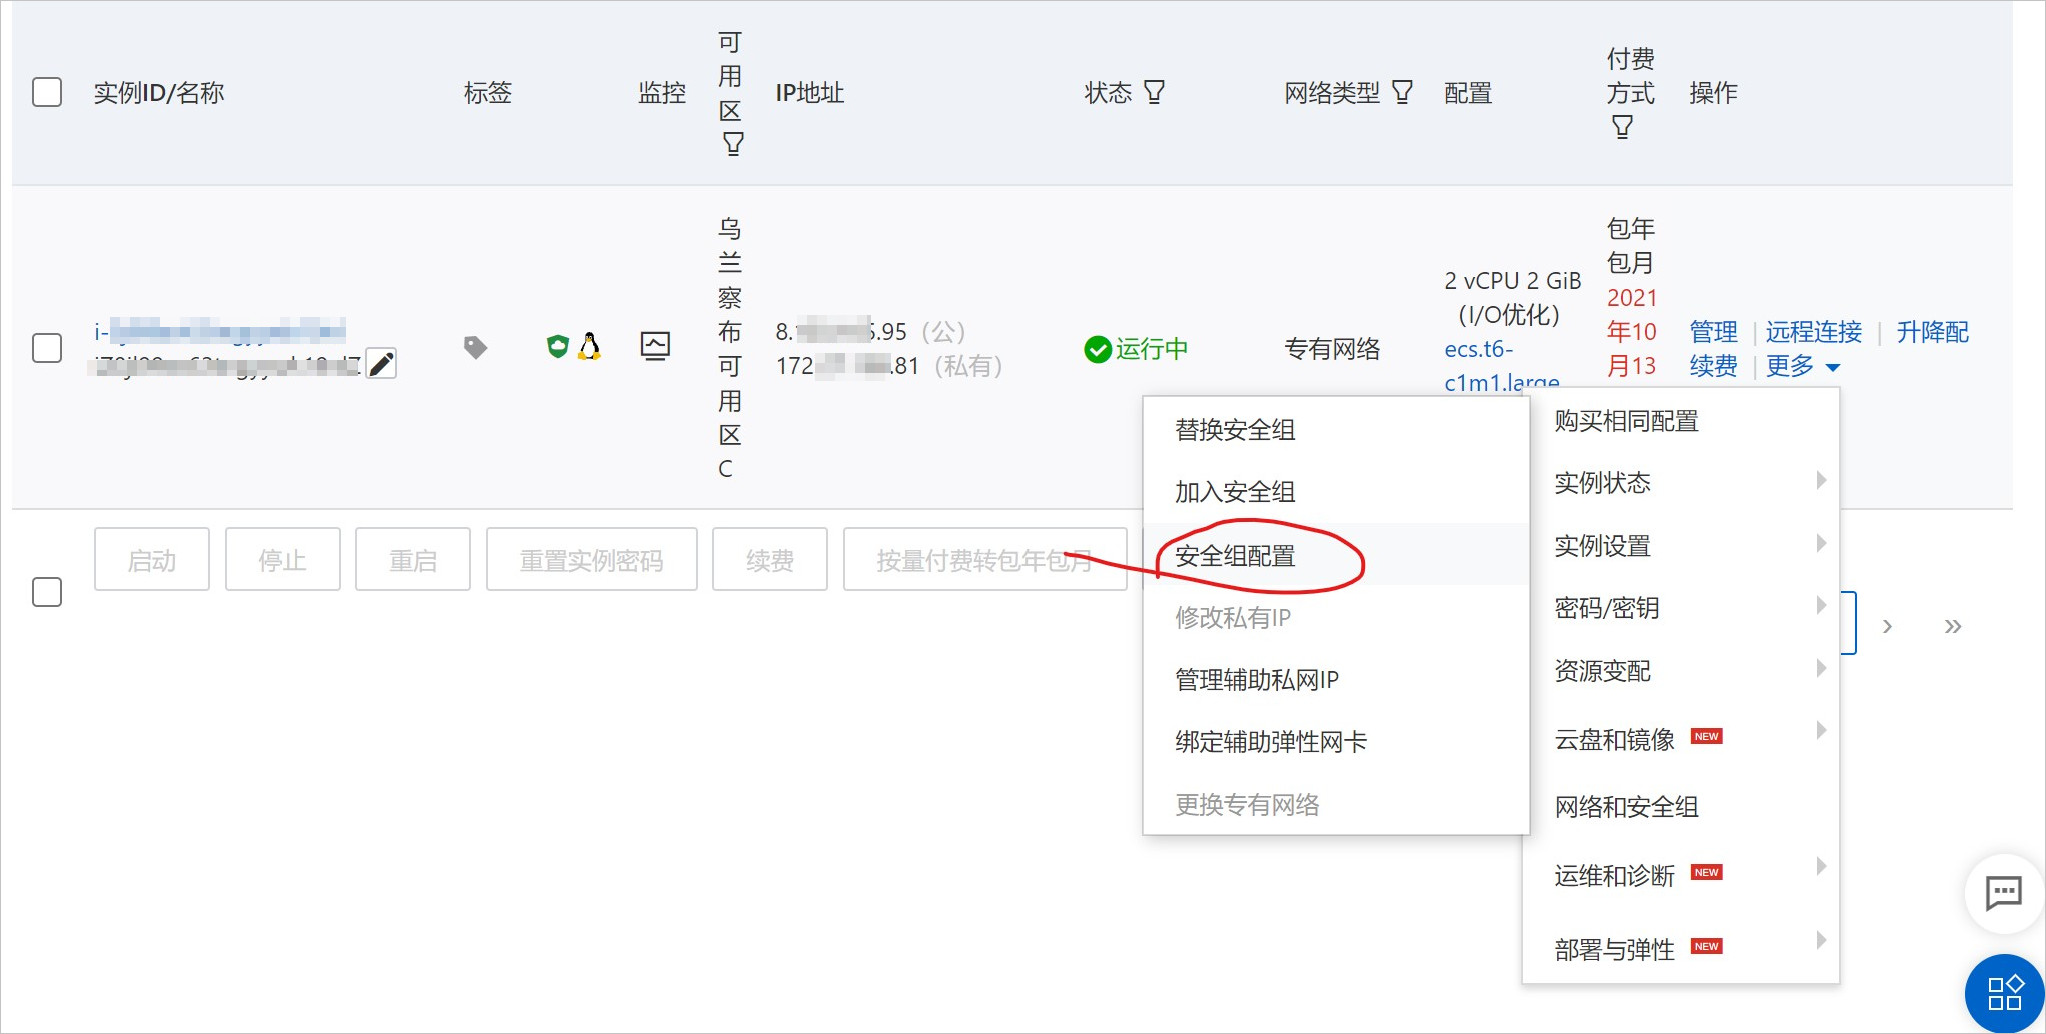
Task: Click the Linux penguin OS icon
Action: (x=589, y=346)
